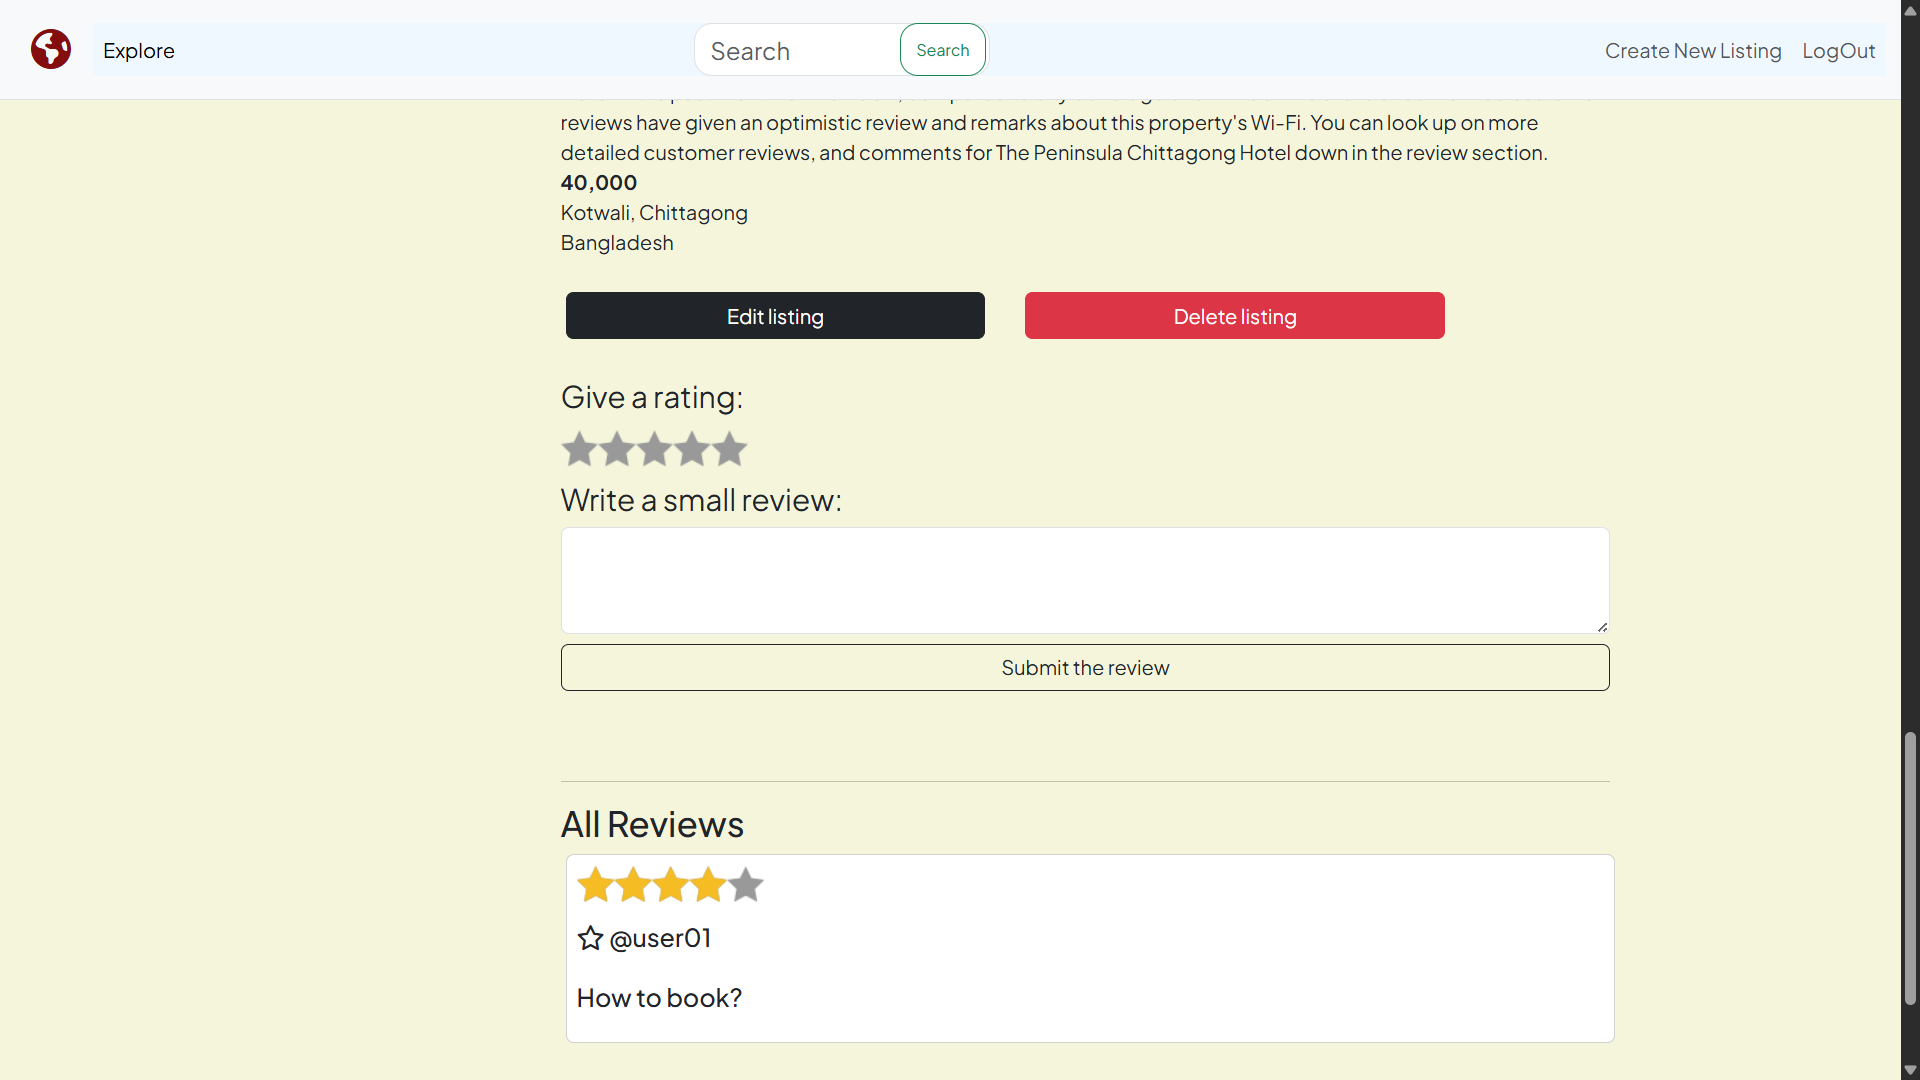
Task: Click the outline star icon beside @user01
Action: [x=590, y=938]
